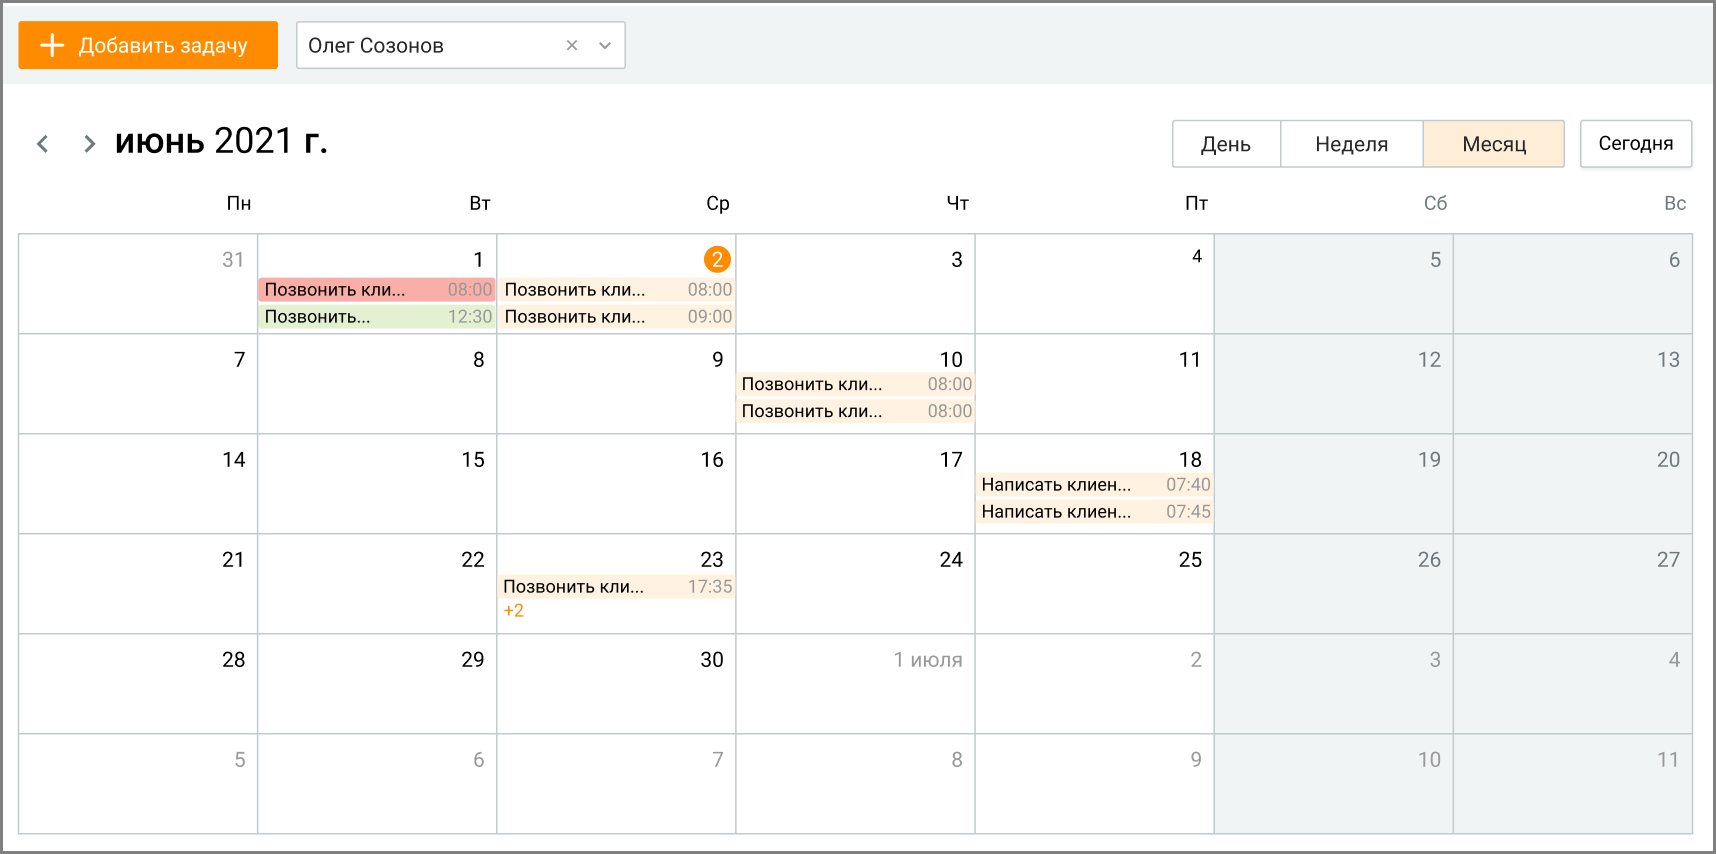1716x854 pixels.
Task: Expand the user selection dropdown arrow
Action: (605, 45)
